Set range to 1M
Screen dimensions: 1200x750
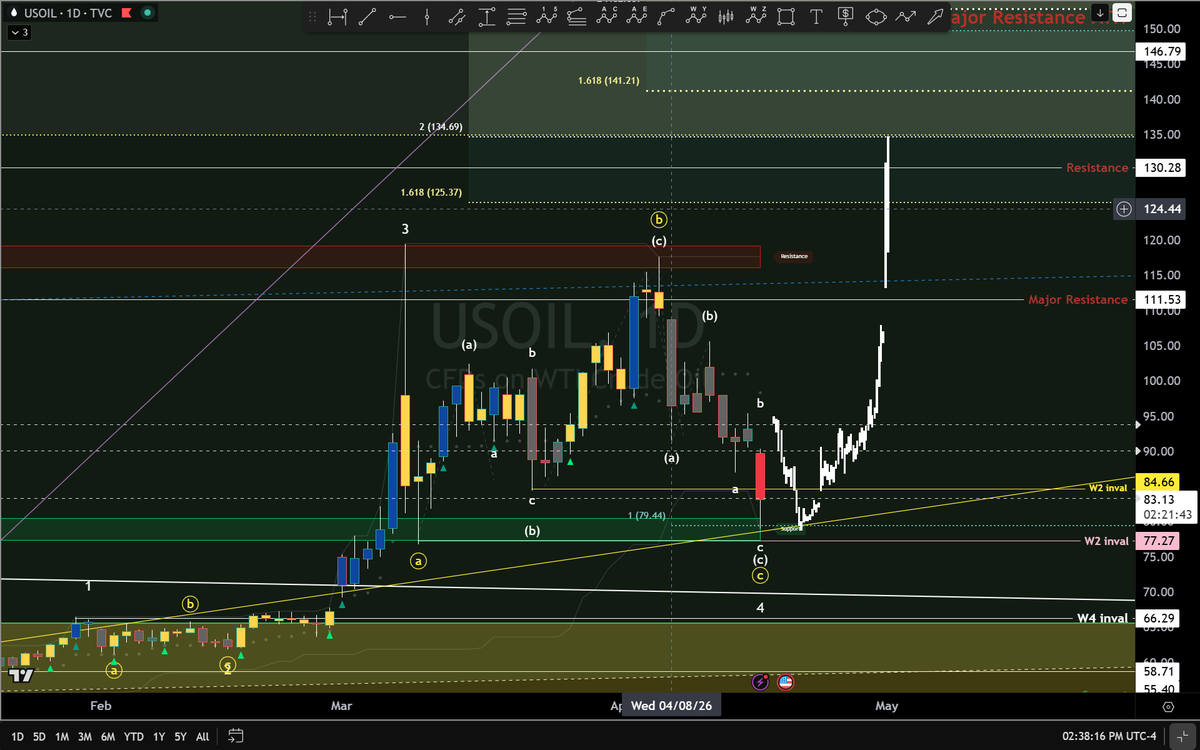(x=62, y=737)
